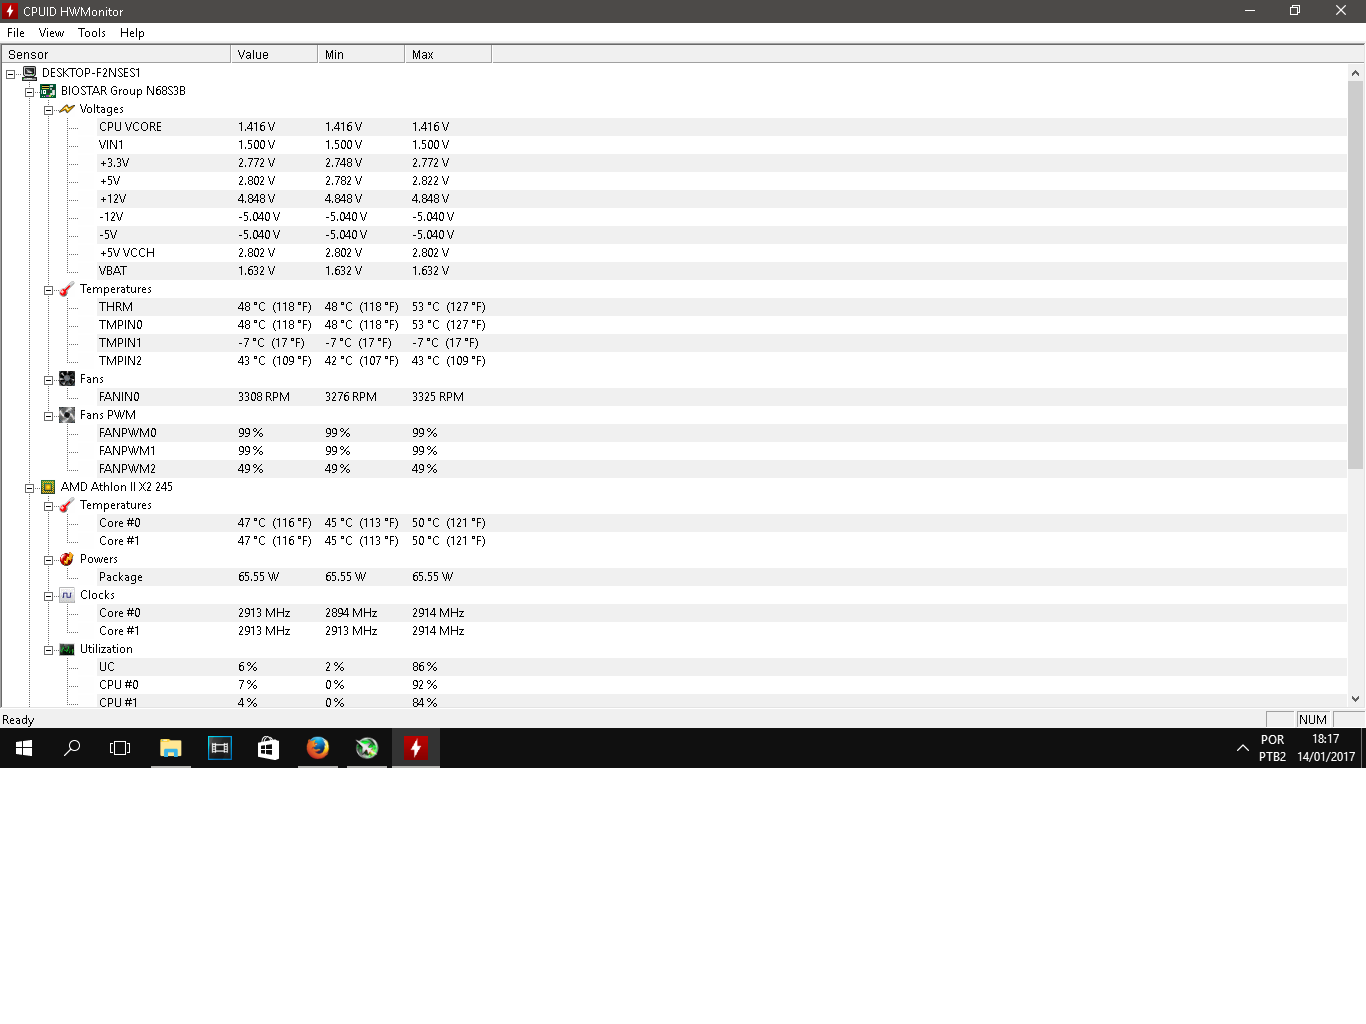Screen dimensions: 1366x1024
Task: Click the motherboard icon beside BIOSTAR Group
Action: pos(48,91)
